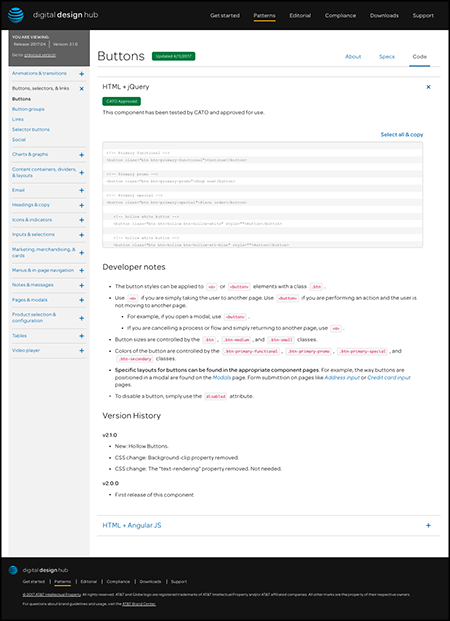Click plus icon next to Video player
Viewport: 450px width, 621px height.
[x=82, y=351]
